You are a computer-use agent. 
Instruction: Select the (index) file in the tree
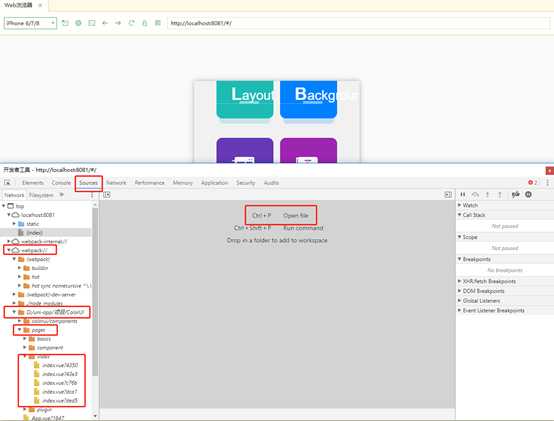point(35,232)
